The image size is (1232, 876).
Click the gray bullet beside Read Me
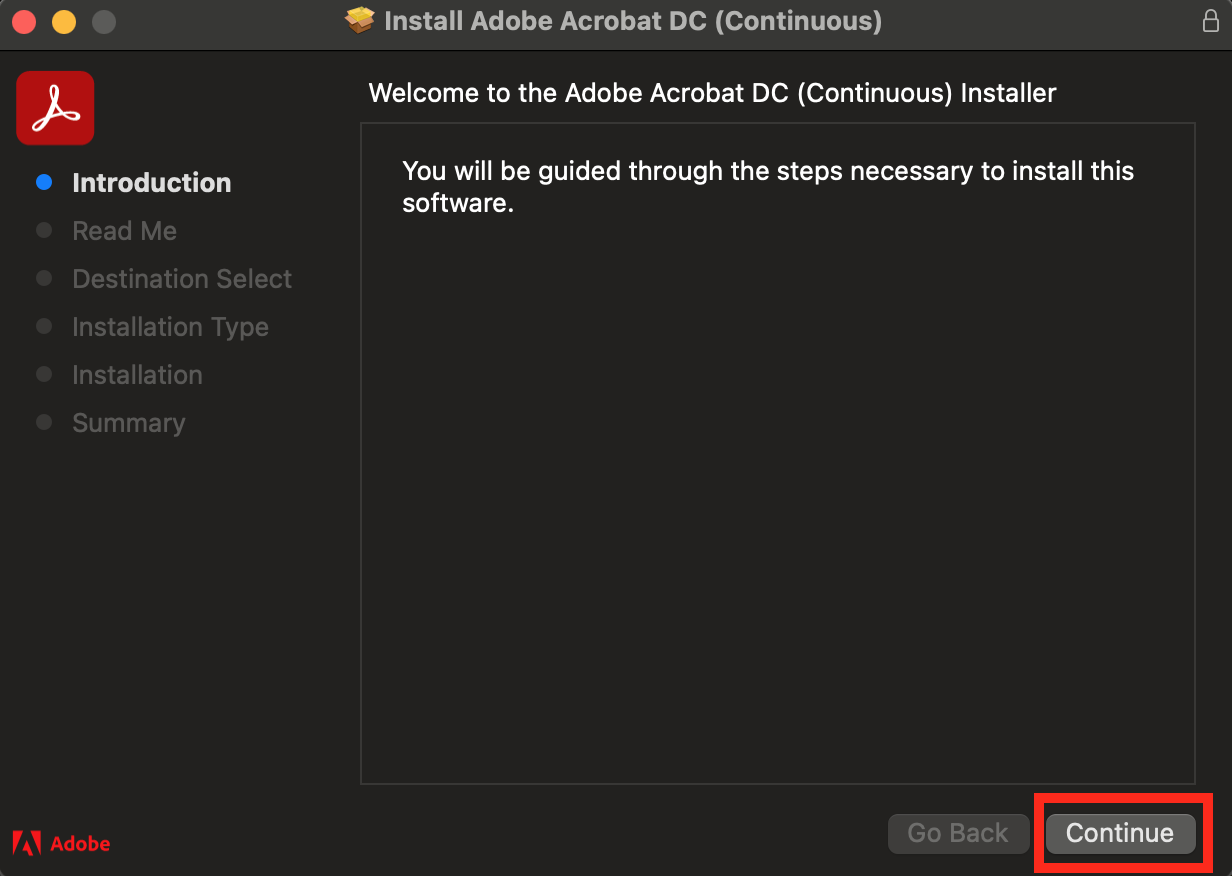click(x=44, y=230)
